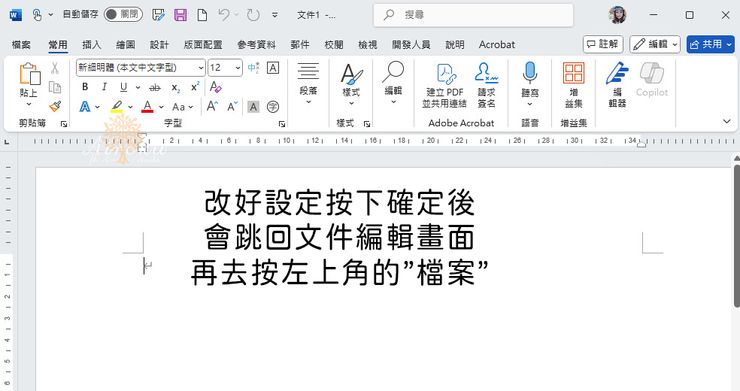Open Text Effects letter A icon
This screenshot has height=391, width=740.
tap(85, 107)
